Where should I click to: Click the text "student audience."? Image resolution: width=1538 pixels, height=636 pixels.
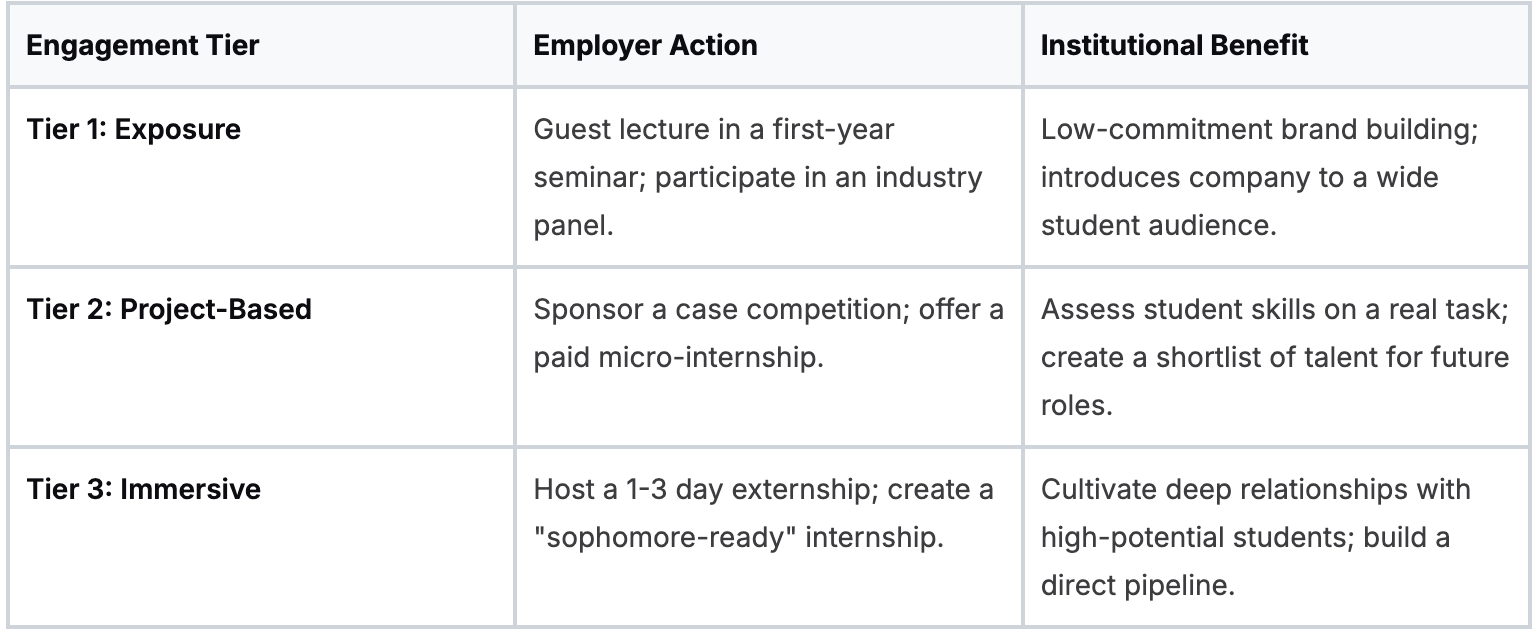(x=1158, y=225)
